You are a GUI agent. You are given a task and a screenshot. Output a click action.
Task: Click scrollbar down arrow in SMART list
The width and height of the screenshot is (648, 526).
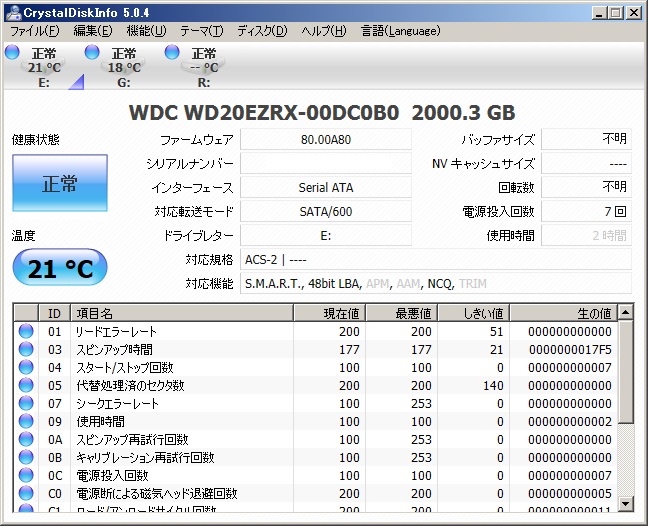coord(626,504)
